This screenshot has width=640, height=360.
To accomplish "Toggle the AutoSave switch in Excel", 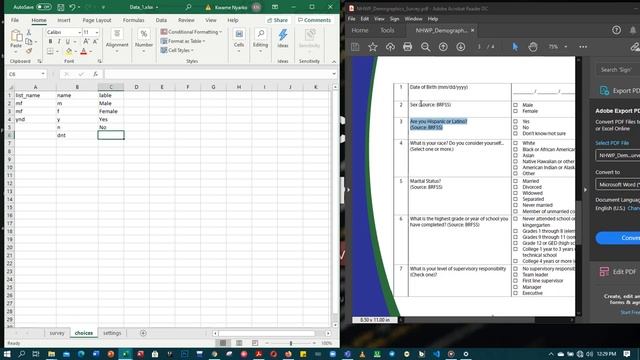I will [x=43, y=7].
